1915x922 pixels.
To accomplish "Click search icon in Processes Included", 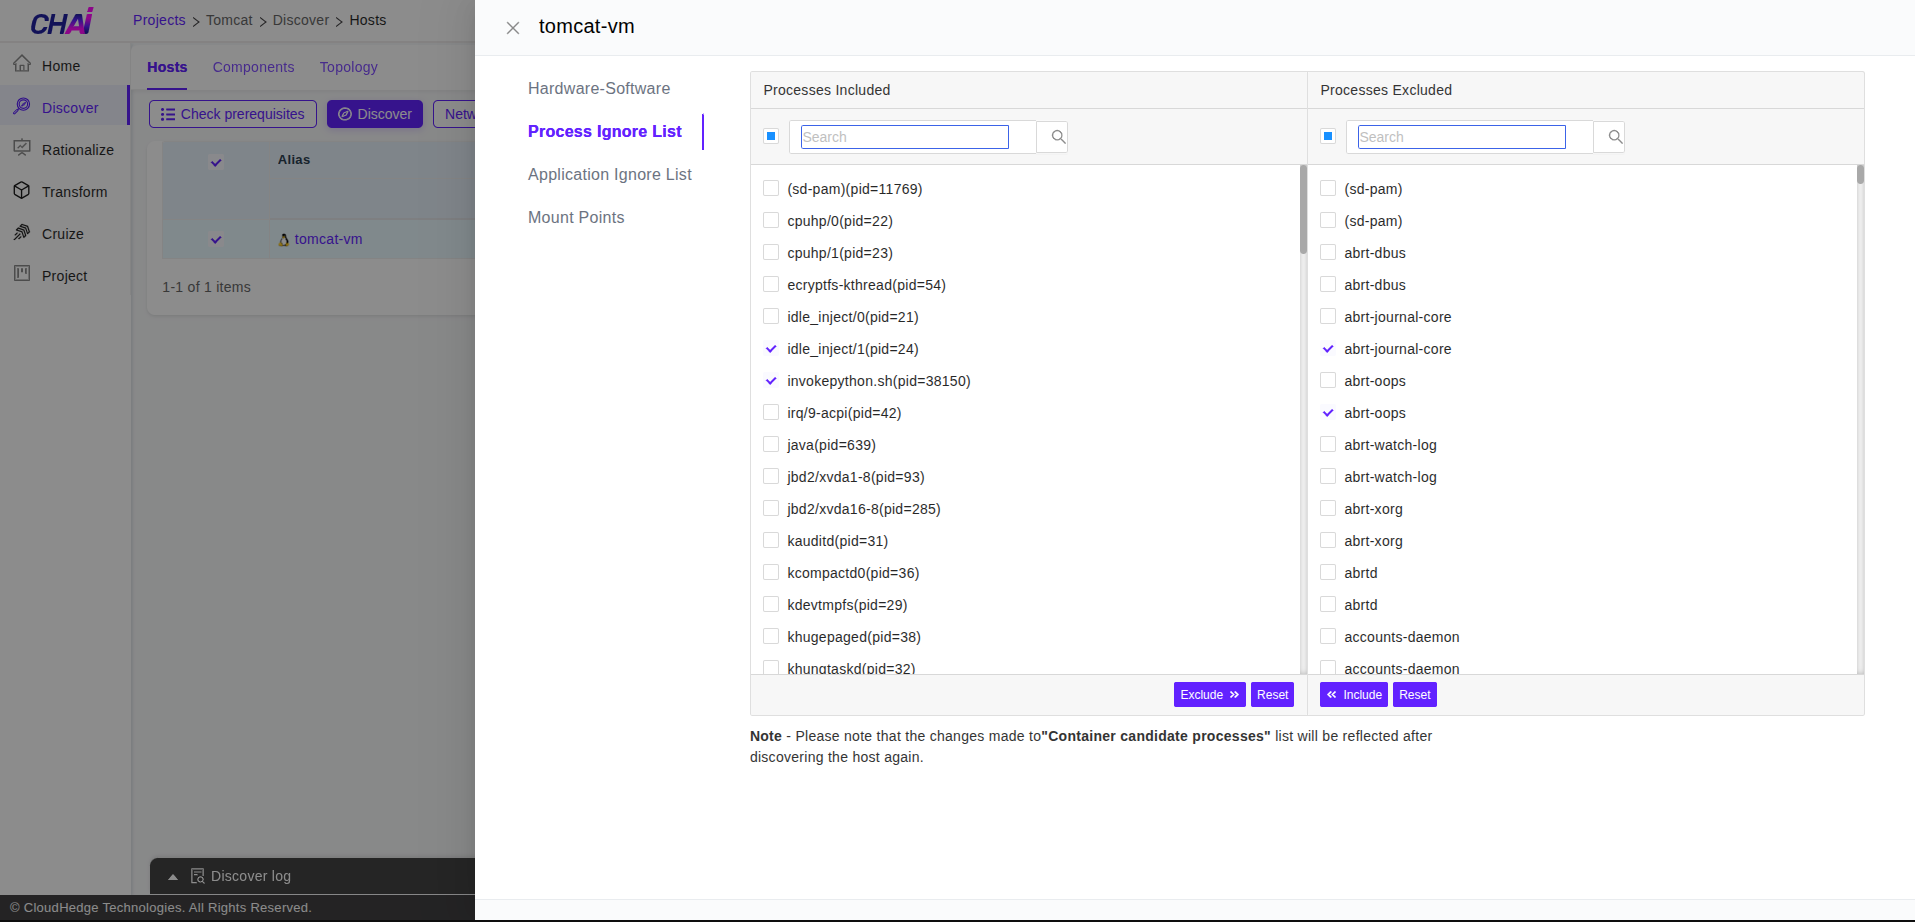I will click(1058, 137).
